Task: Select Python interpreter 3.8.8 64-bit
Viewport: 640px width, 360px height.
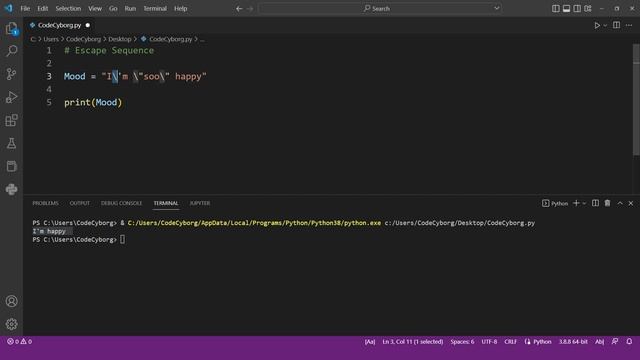Action: click(573, 342)
